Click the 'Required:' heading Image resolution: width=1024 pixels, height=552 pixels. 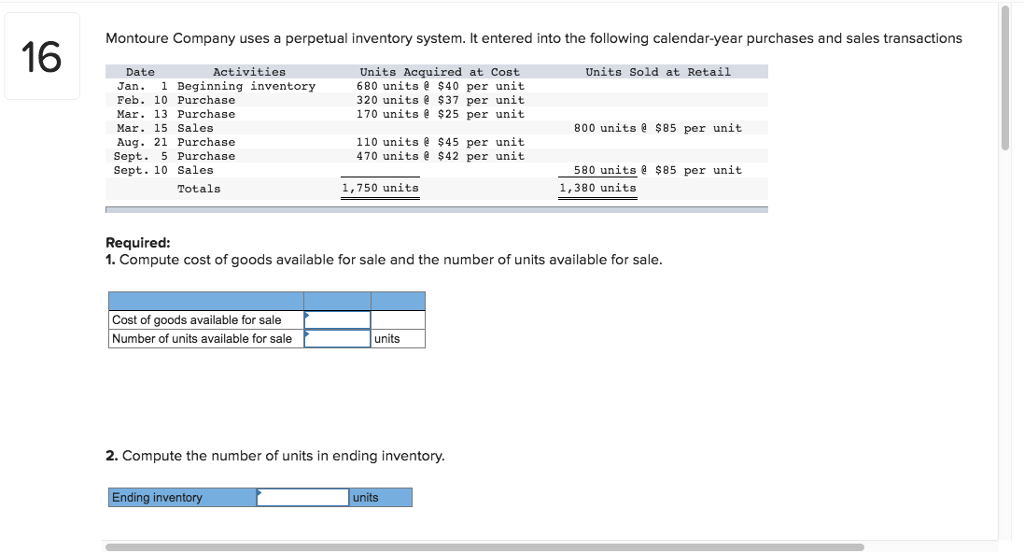click(x=138, y=242)
